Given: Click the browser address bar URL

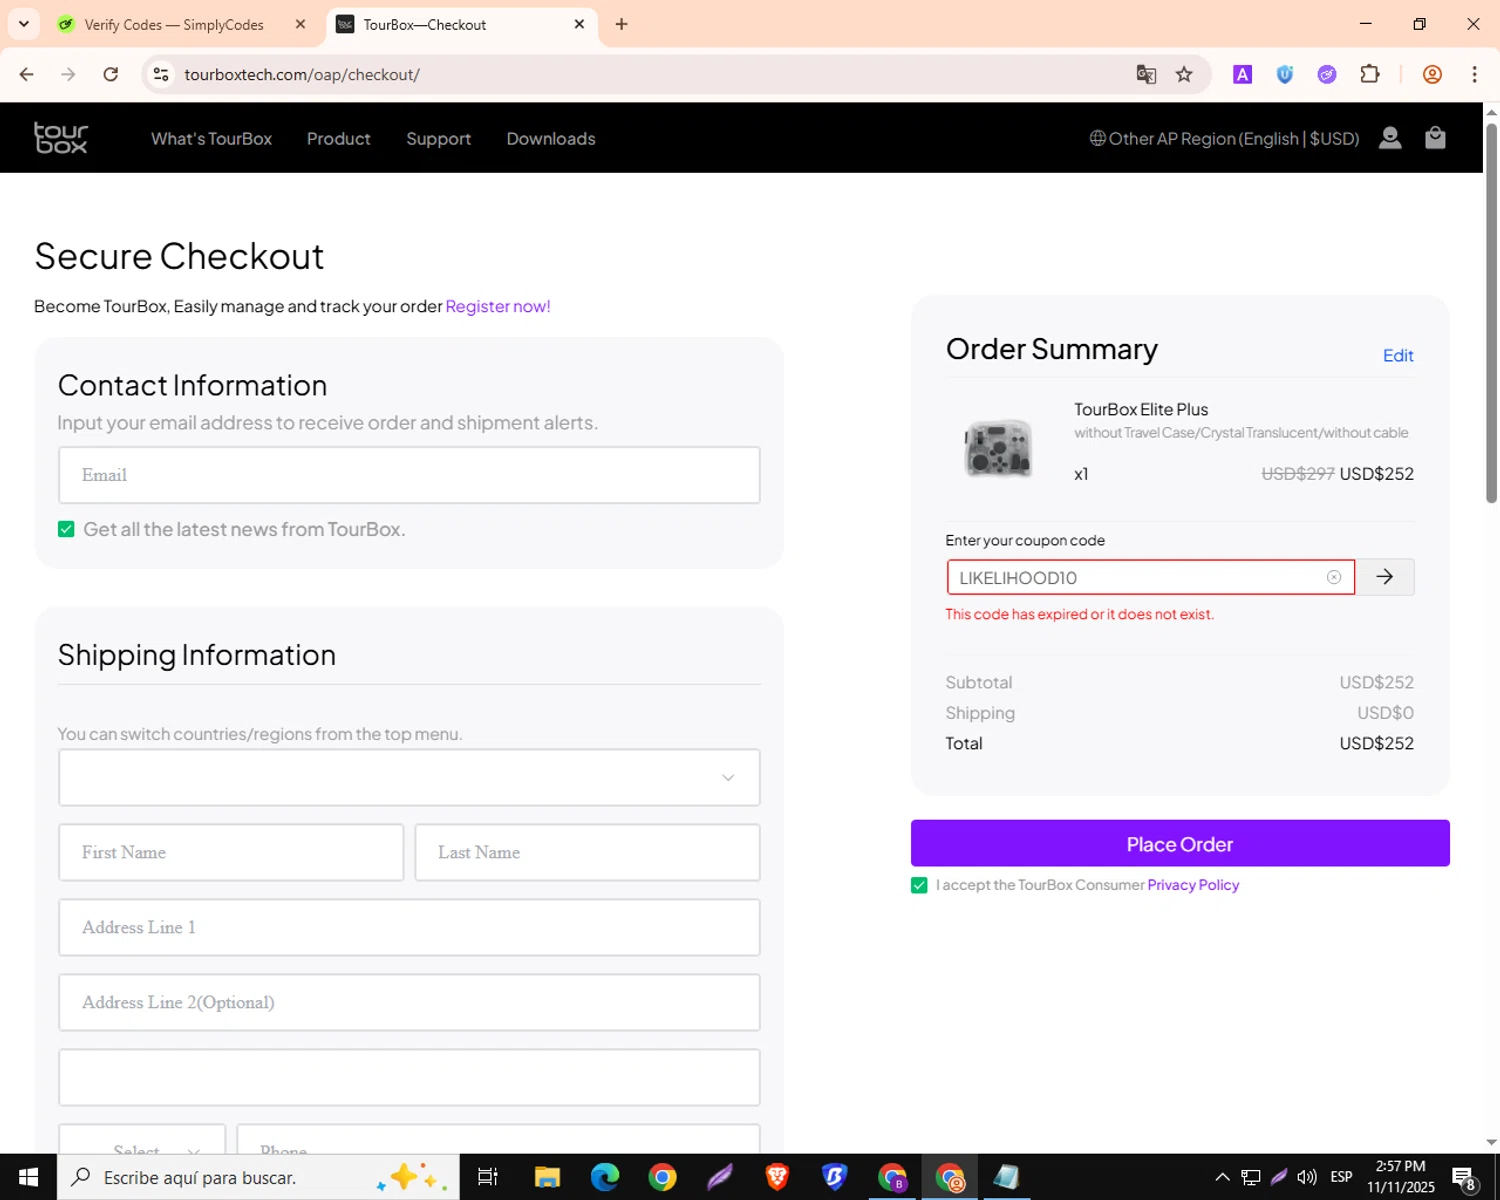Looking at the screenshot, I should 302,74.
